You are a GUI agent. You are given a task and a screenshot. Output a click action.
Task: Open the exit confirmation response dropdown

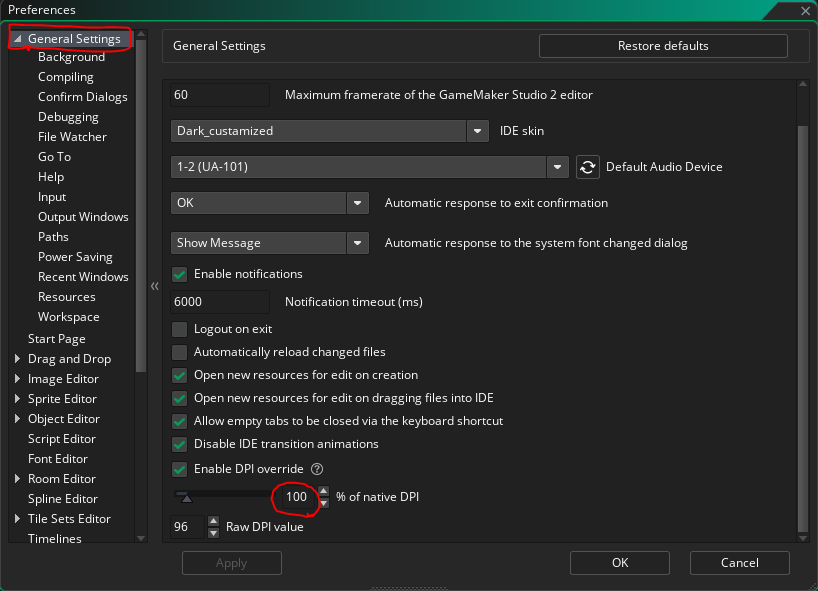coord(358,203)
